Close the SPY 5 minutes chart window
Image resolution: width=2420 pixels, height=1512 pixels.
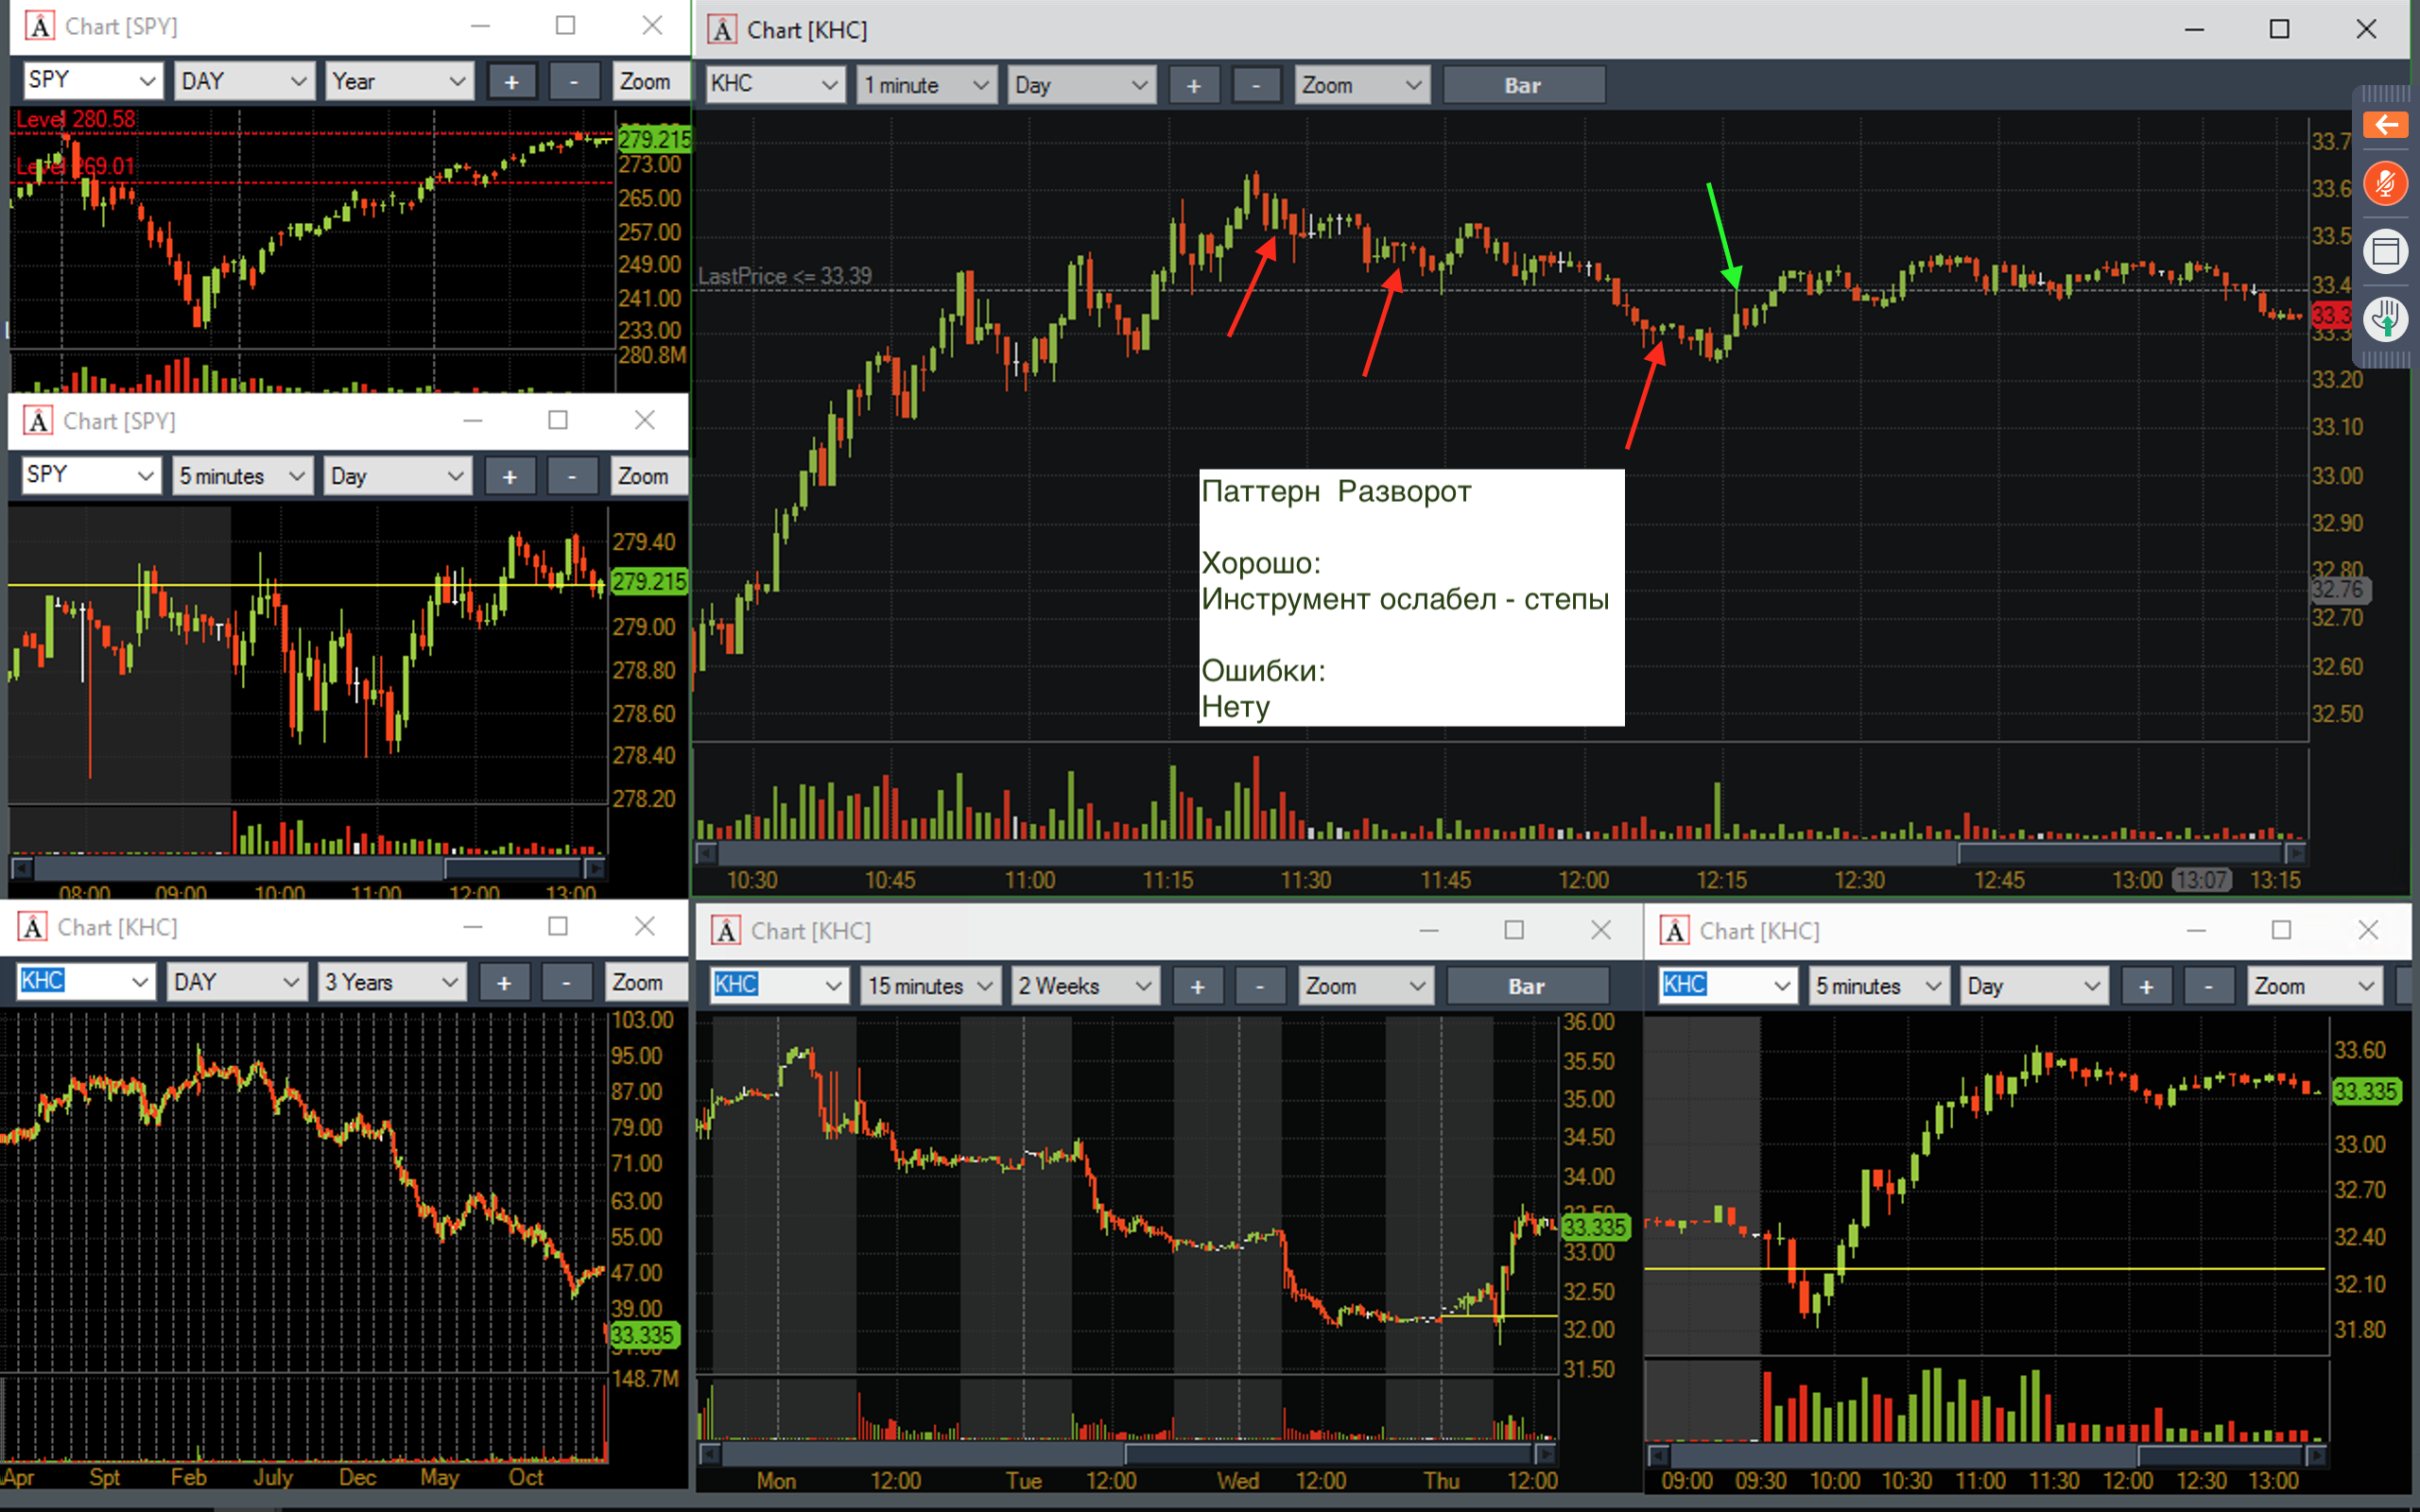(x=645, y=420)
